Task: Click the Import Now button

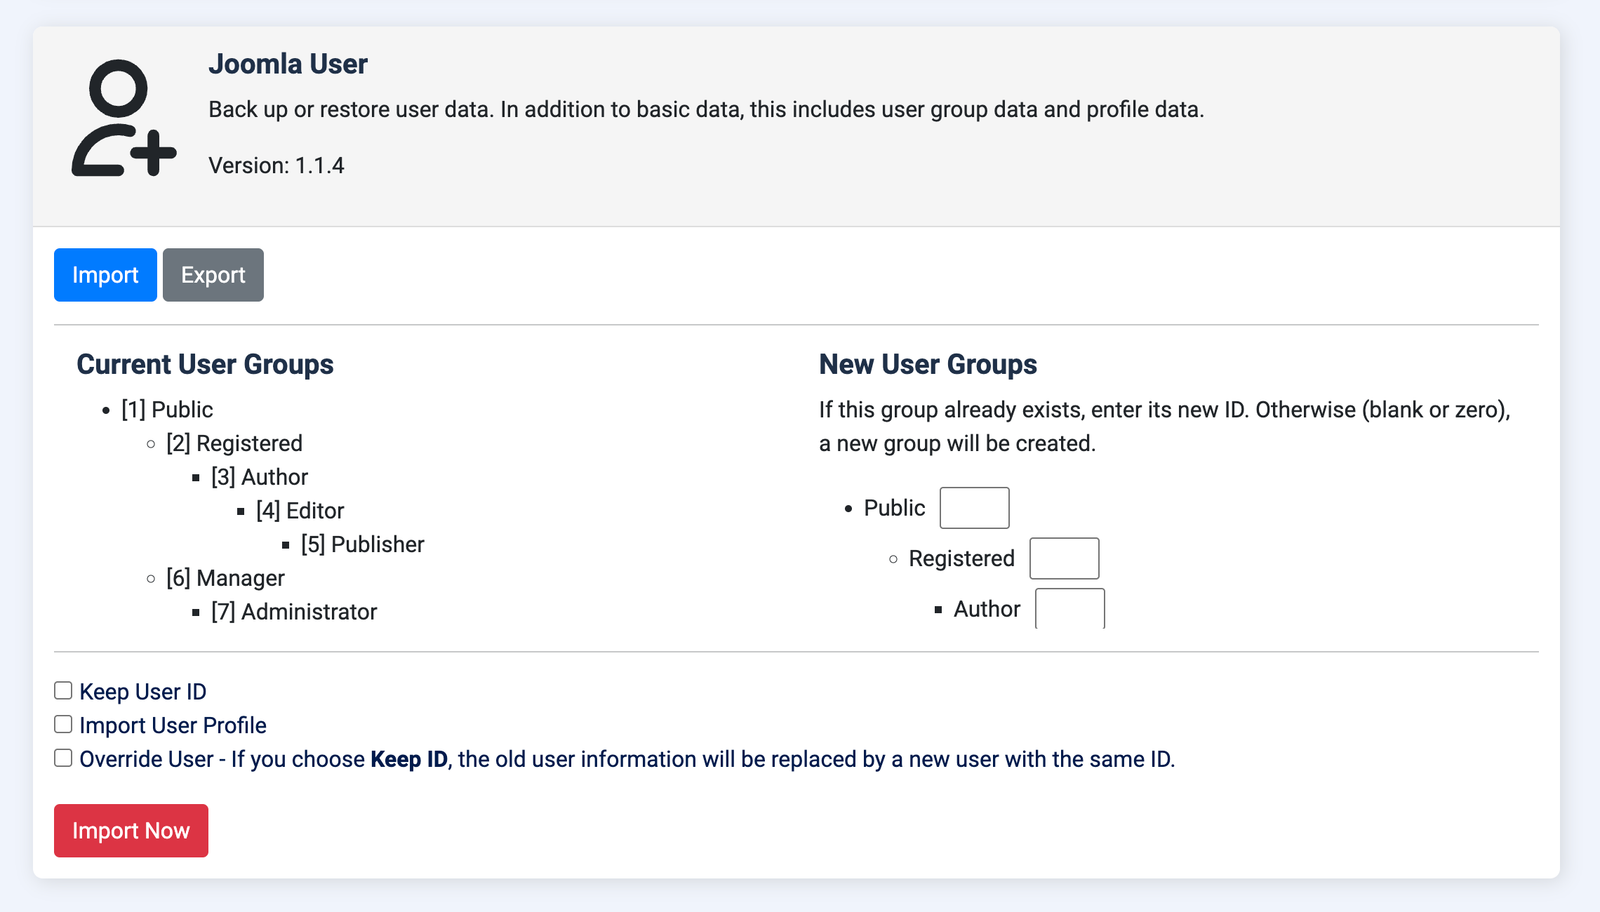Action: [x=131, y=830]
